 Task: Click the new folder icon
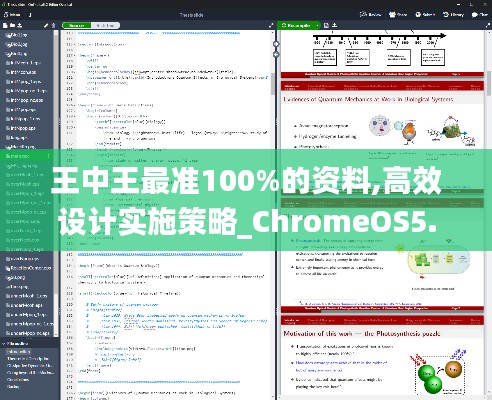click(x=12, y=25)
